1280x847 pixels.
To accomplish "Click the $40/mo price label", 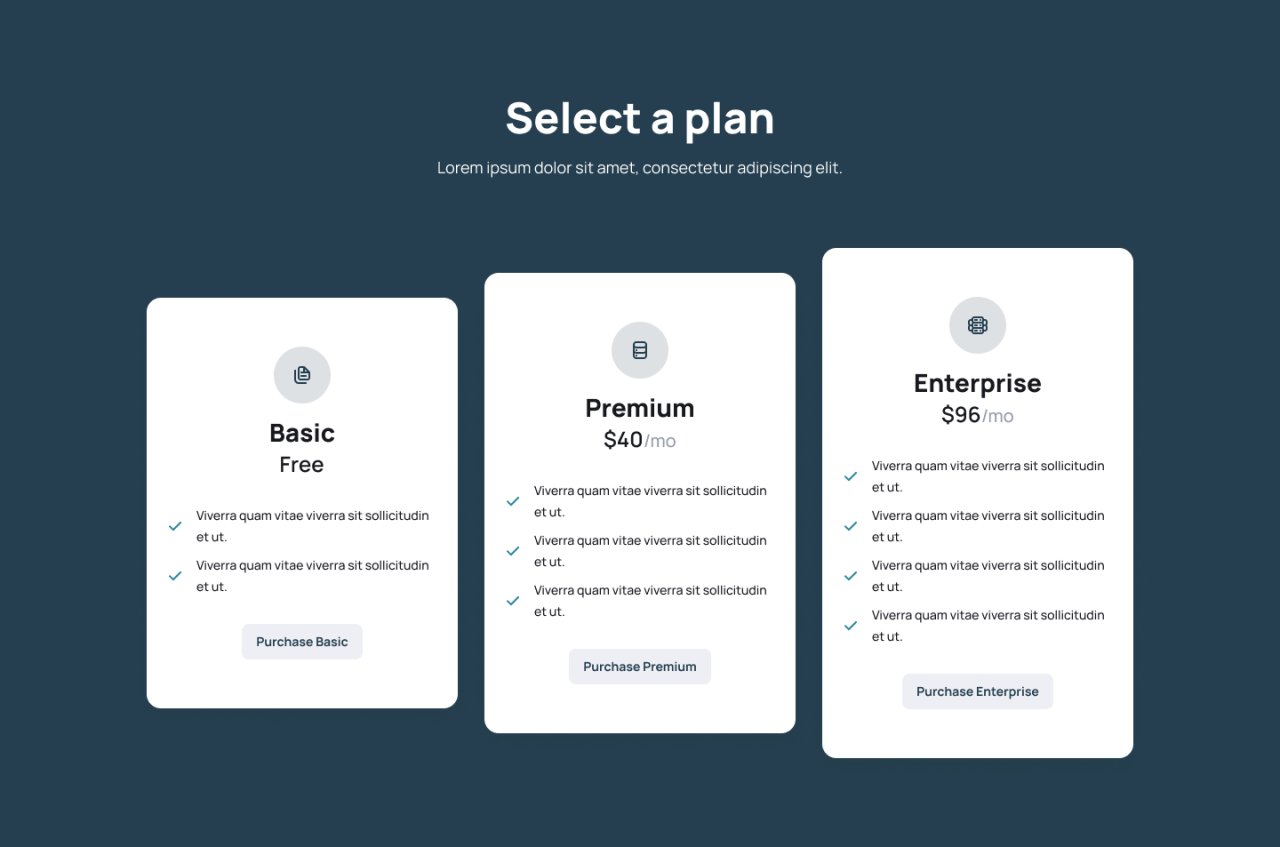I will (x=640, y=440).
